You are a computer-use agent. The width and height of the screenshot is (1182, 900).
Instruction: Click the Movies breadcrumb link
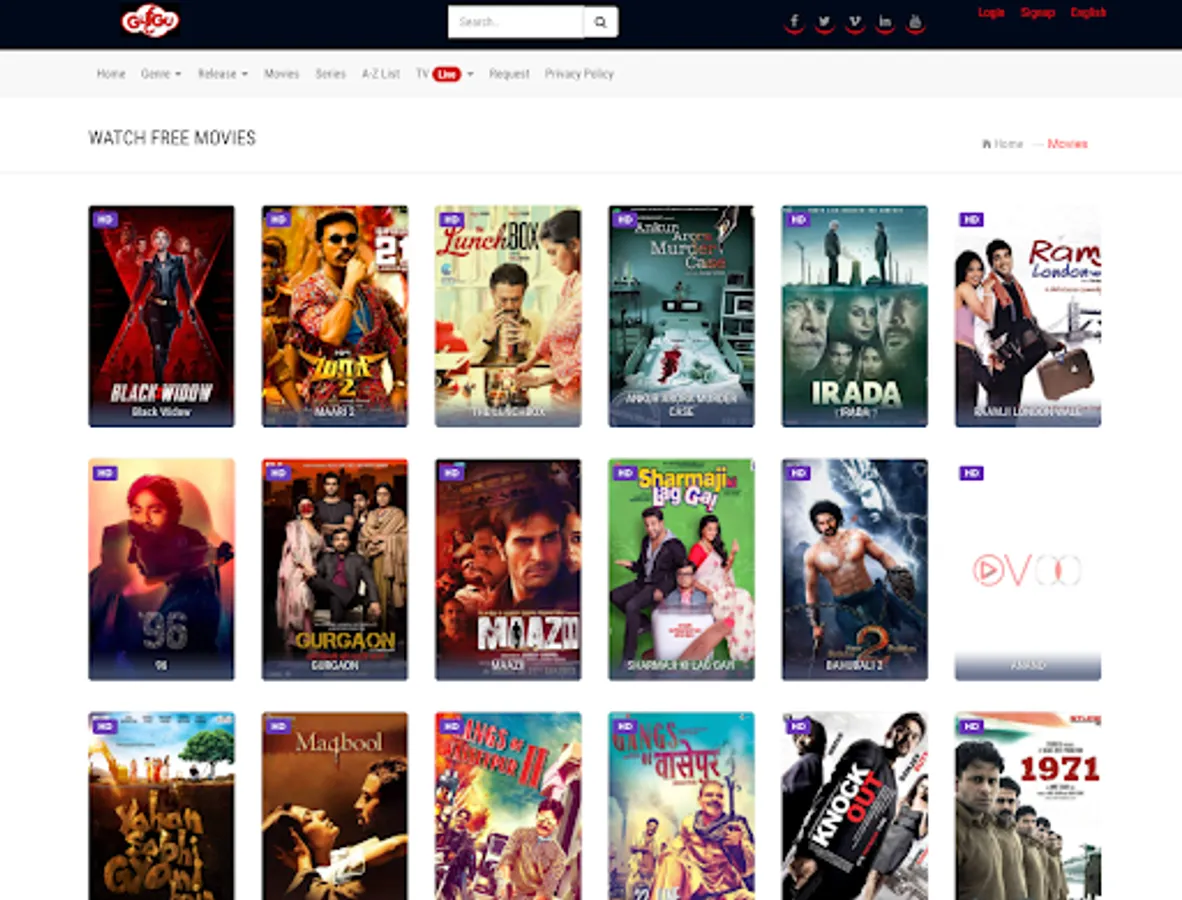[x=1067, y=144]
